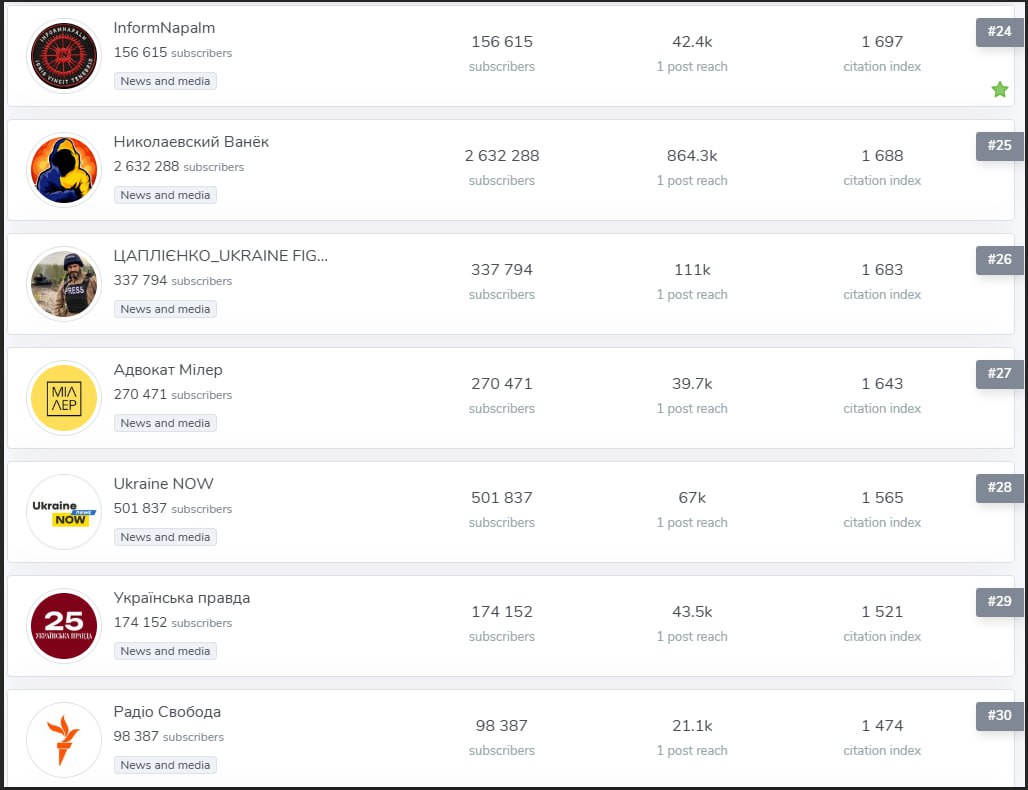
Task: Open the Українська правда title link
Action: click(182, 598)
